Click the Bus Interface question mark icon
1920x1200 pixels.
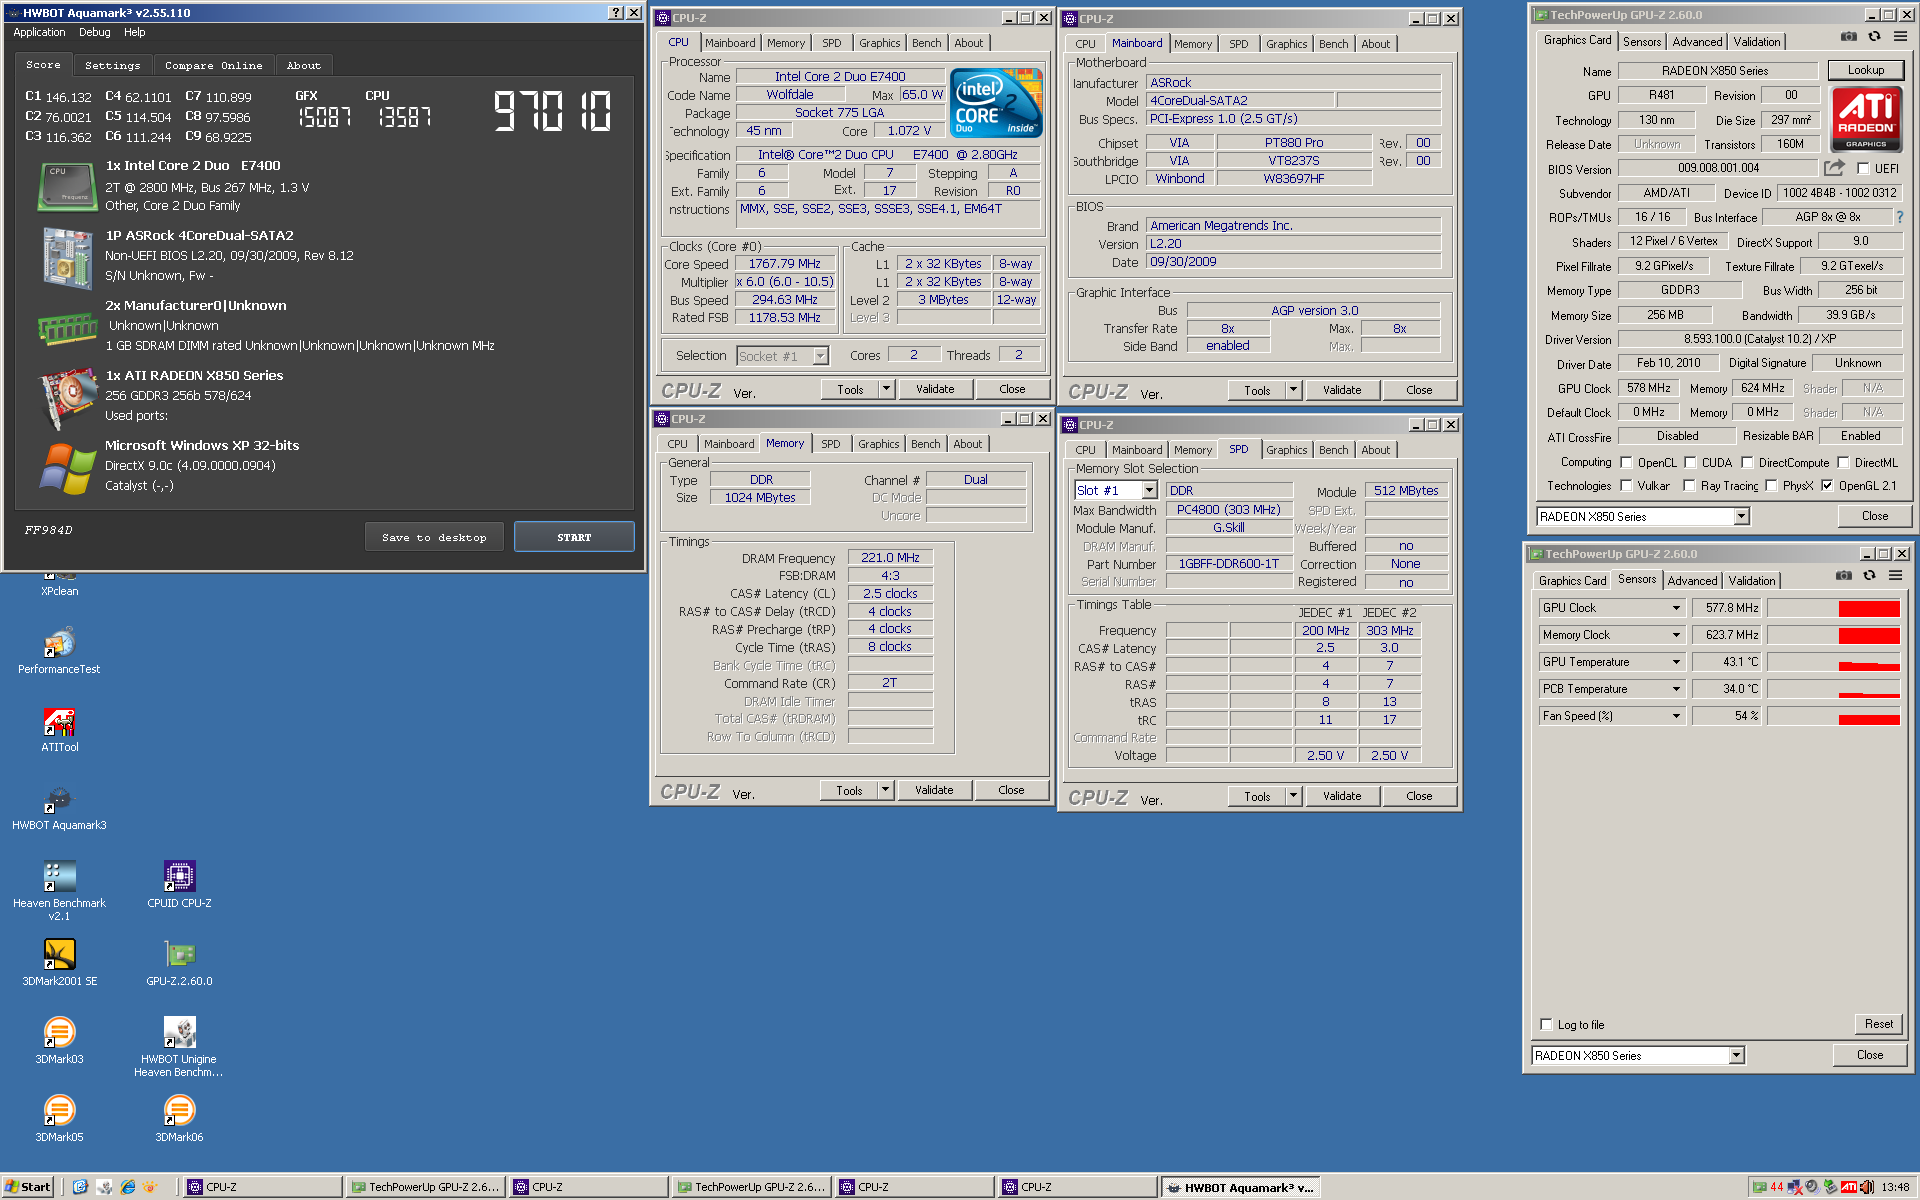tap(1900, 217)
